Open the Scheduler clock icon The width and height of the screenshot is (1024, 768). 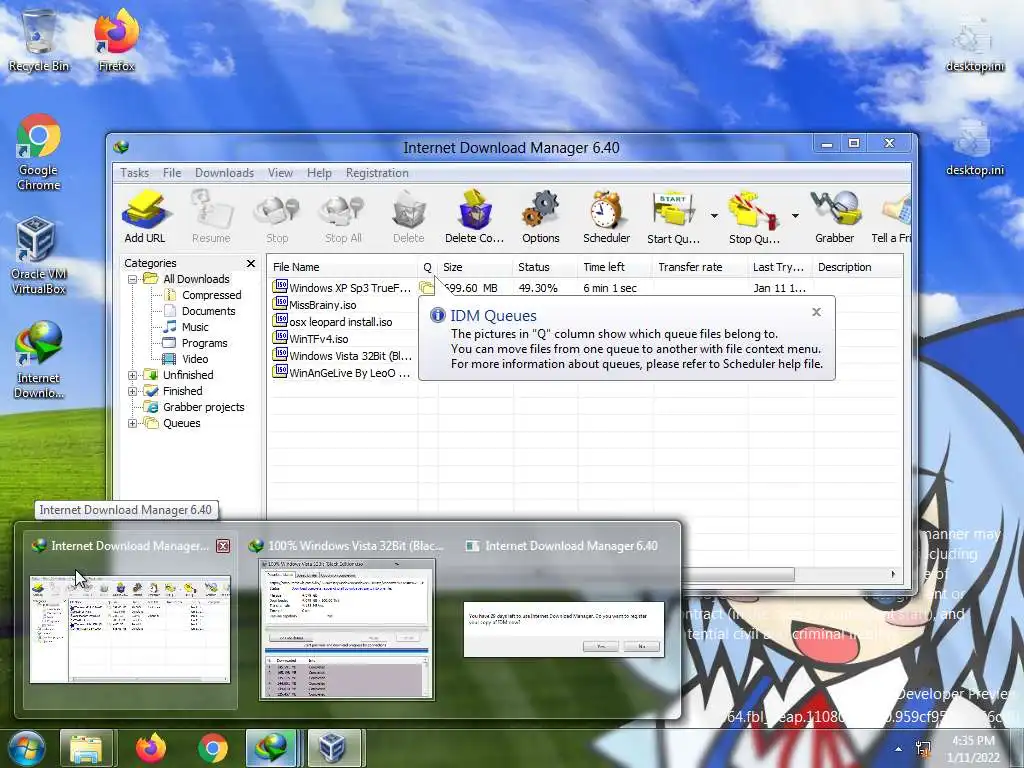pyautogui.click(x=607, y=217)
